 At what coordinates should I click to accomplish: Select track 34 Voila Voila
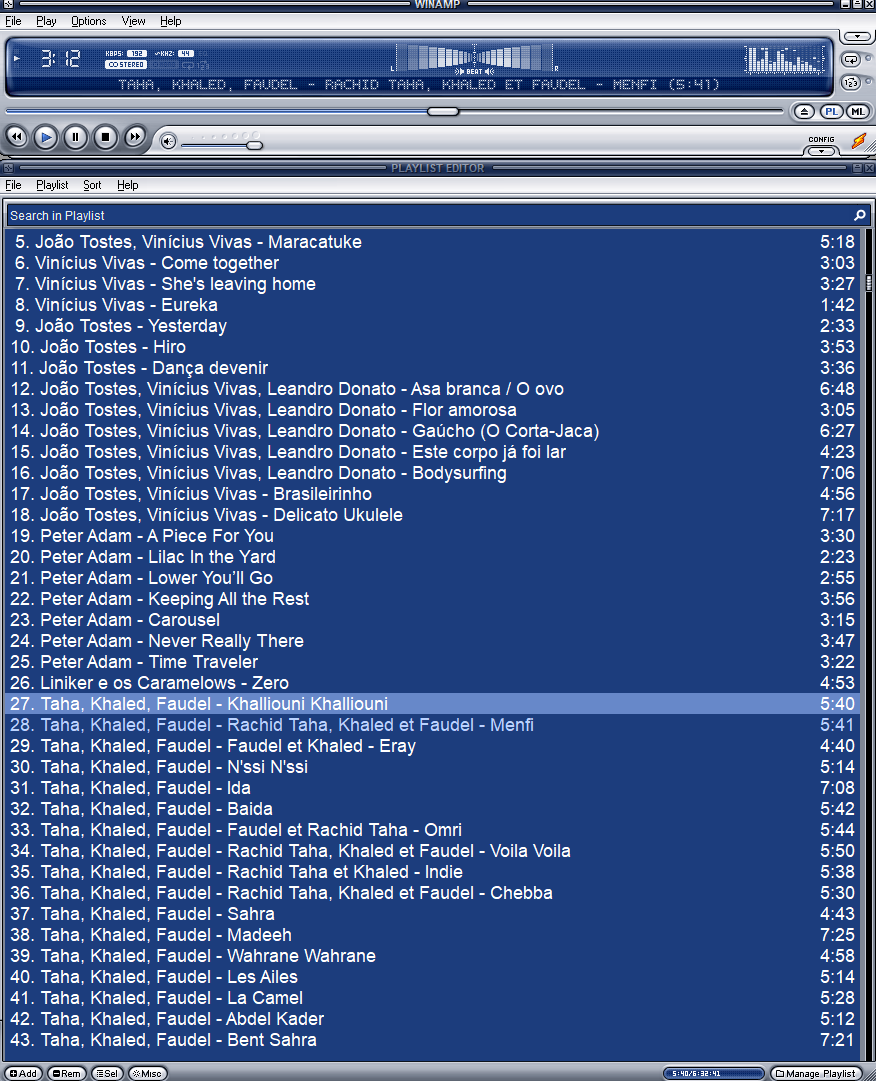[432, 851]
